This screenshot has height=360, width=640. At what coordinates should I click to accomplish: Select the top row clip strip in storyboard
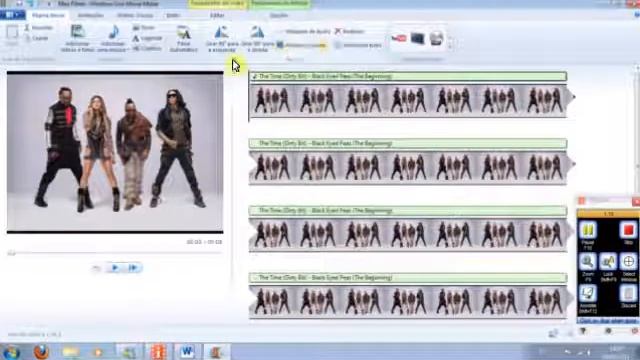[407, 100]
